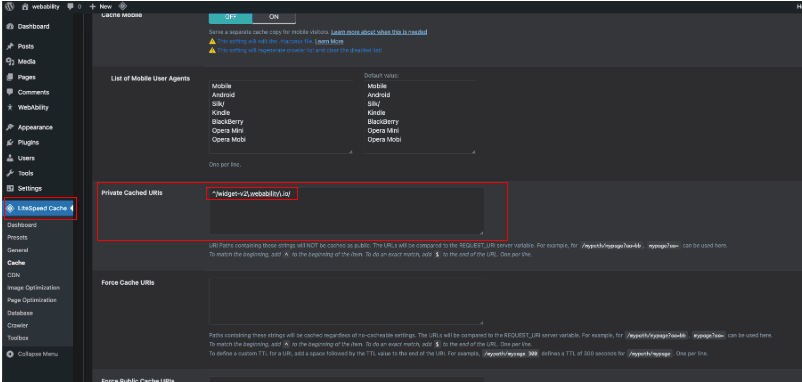Grab resize handle of Default value box
This screenshot has height=382, width=802.
tap(473, 151)
